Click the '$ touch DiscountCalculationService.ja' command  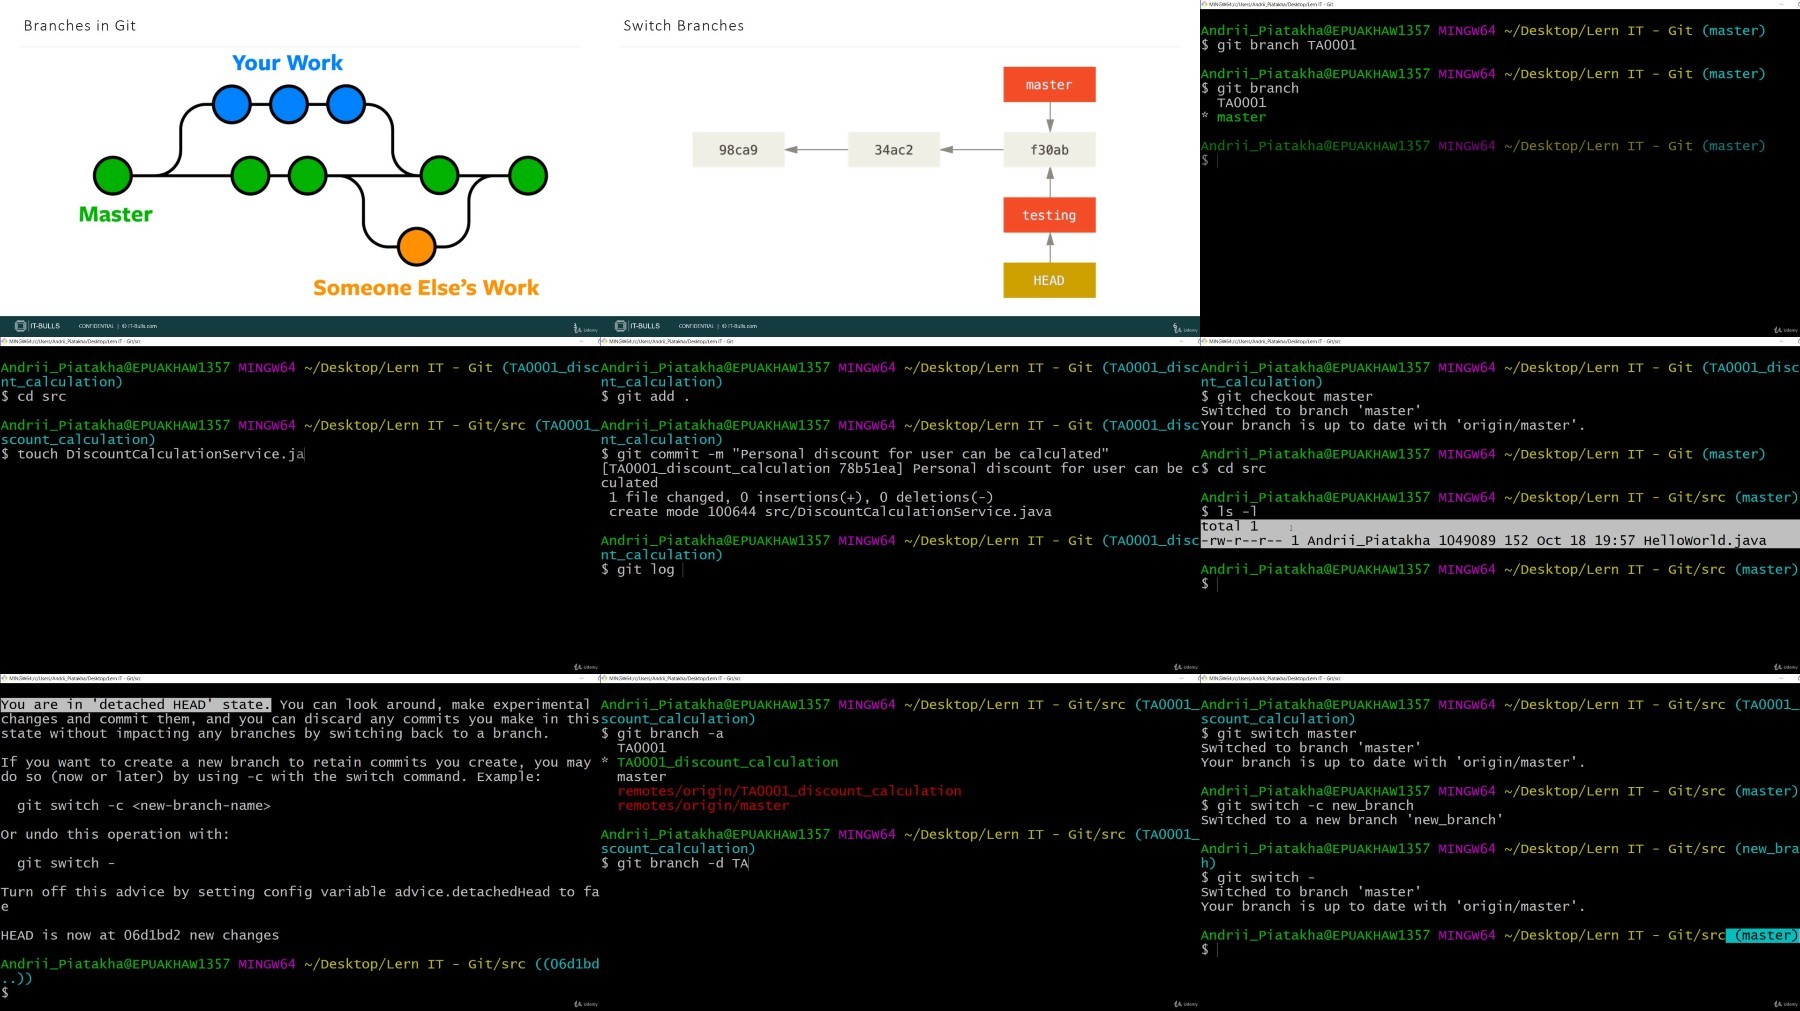point(152,454)
